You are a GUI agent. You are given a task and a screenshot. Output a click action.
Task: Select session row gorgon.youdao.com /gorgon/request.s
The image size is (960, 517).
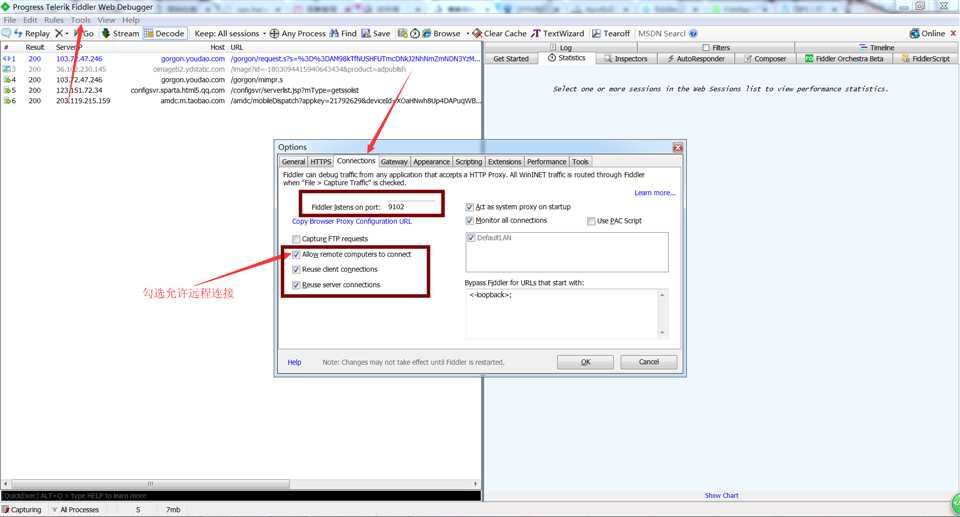click(241, 58)
